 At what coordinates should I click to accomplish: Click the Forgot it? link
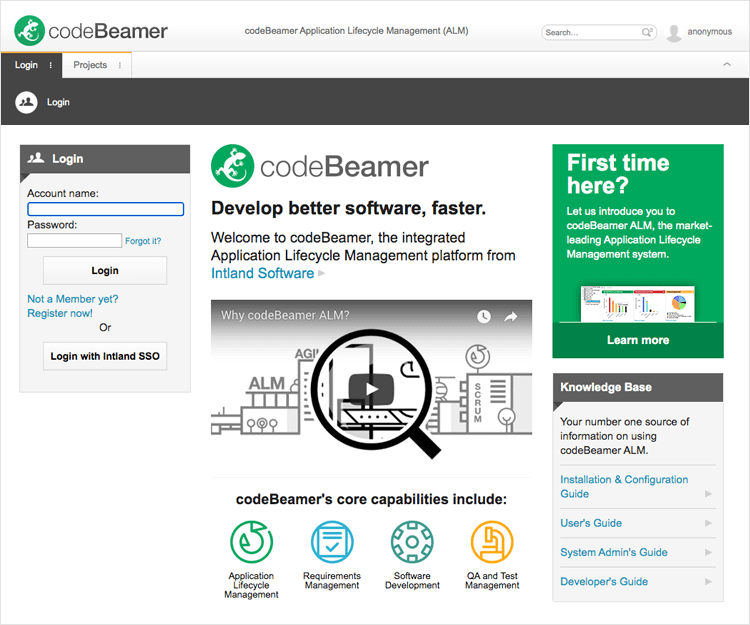pos(143,241)
